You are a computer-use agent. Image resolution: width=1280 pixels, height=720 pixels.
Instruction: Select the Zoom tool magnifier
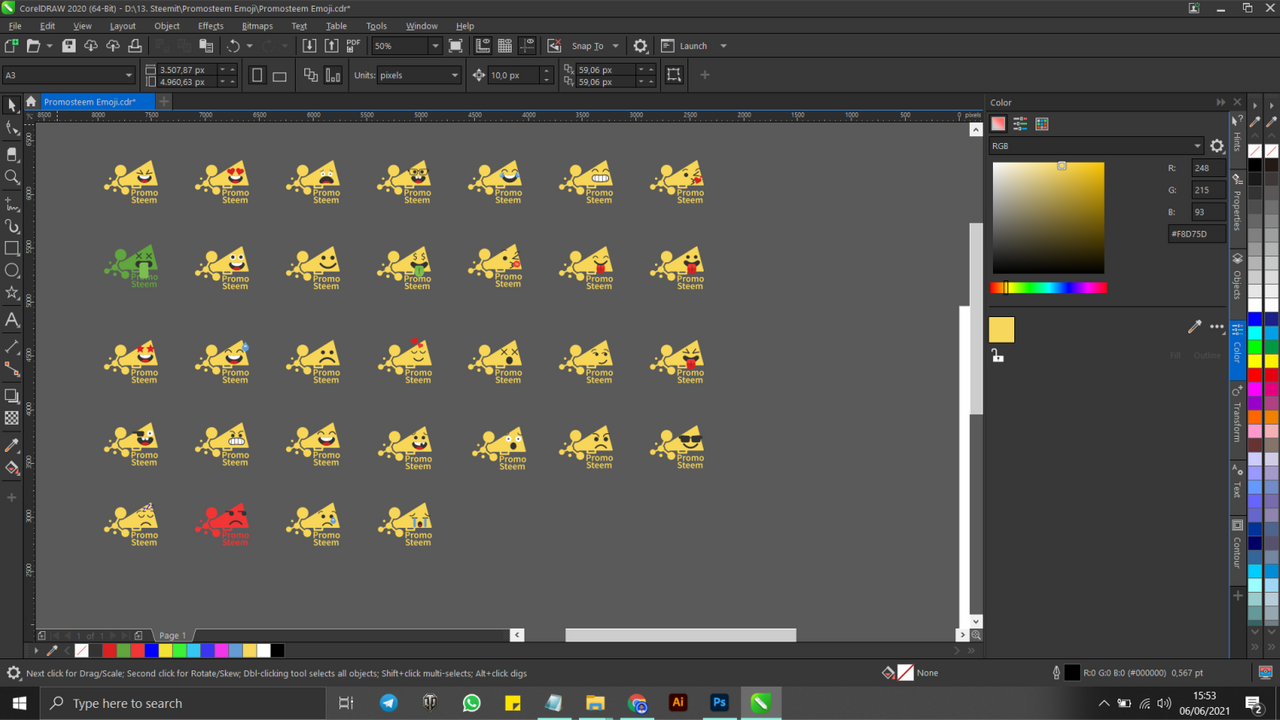tap(12, 177)
